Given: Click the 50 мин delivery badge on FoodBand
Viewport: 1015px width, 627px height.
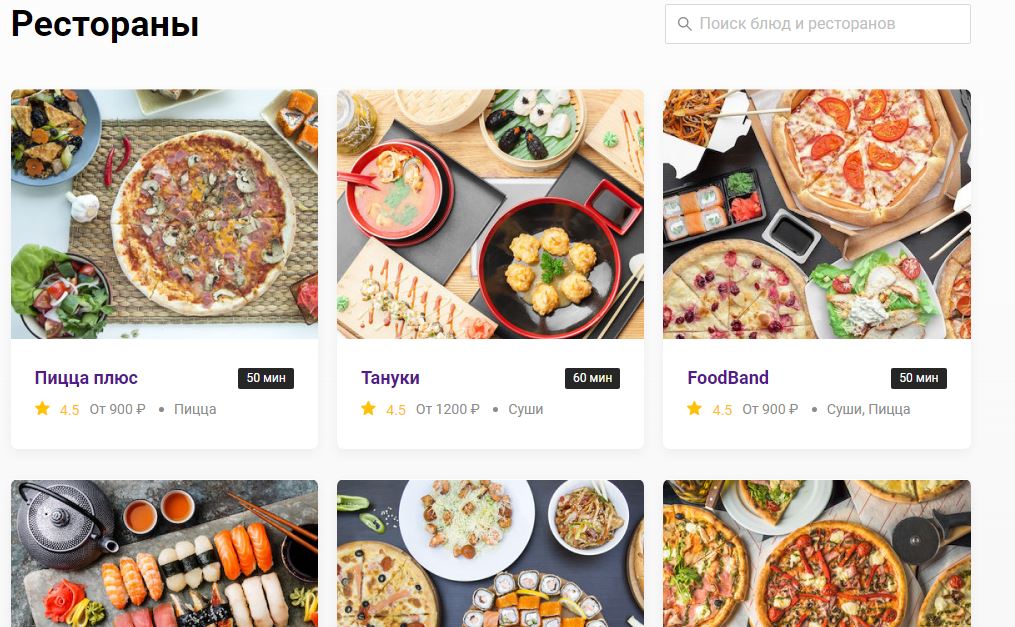Looking at the screenshot, I should coord(918,378).
